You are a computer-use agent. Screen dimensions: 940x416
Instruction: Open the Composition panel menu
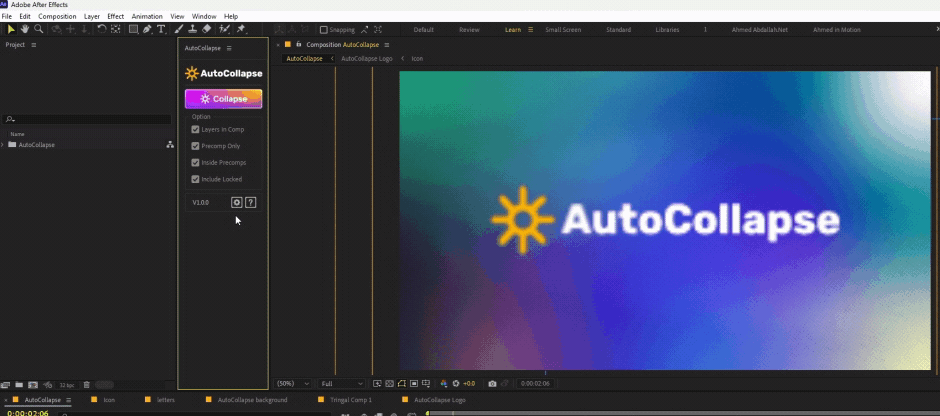point(387,45)
